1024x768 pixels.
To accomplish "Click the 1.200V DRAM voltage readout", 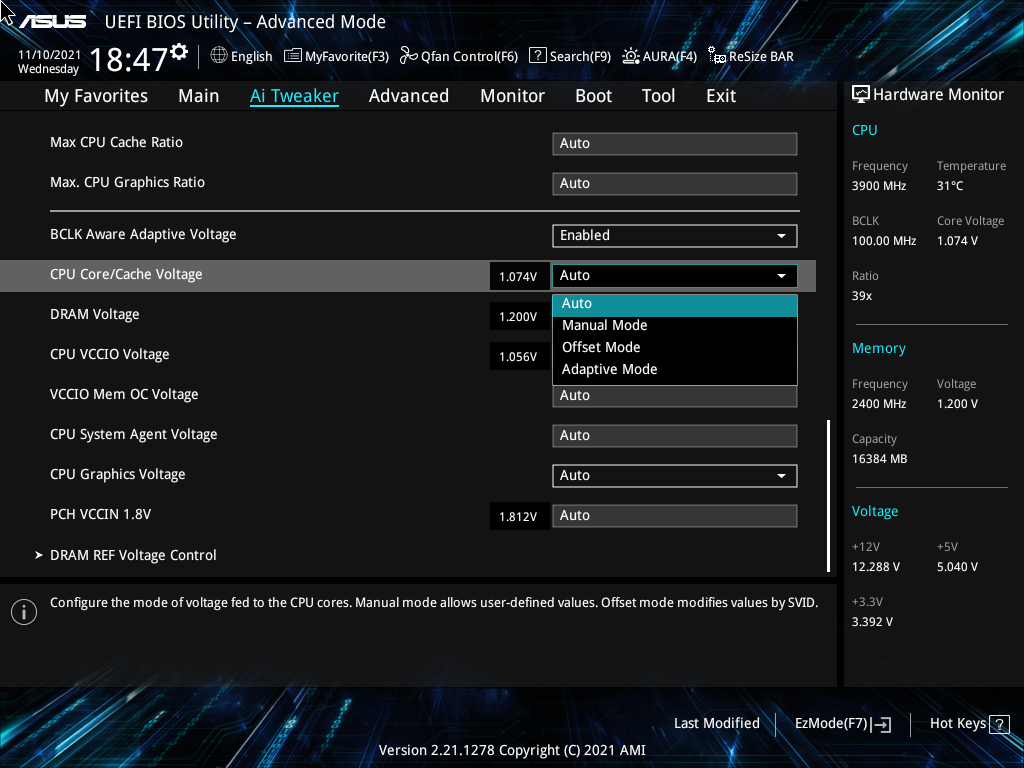I will coord(519,317).
